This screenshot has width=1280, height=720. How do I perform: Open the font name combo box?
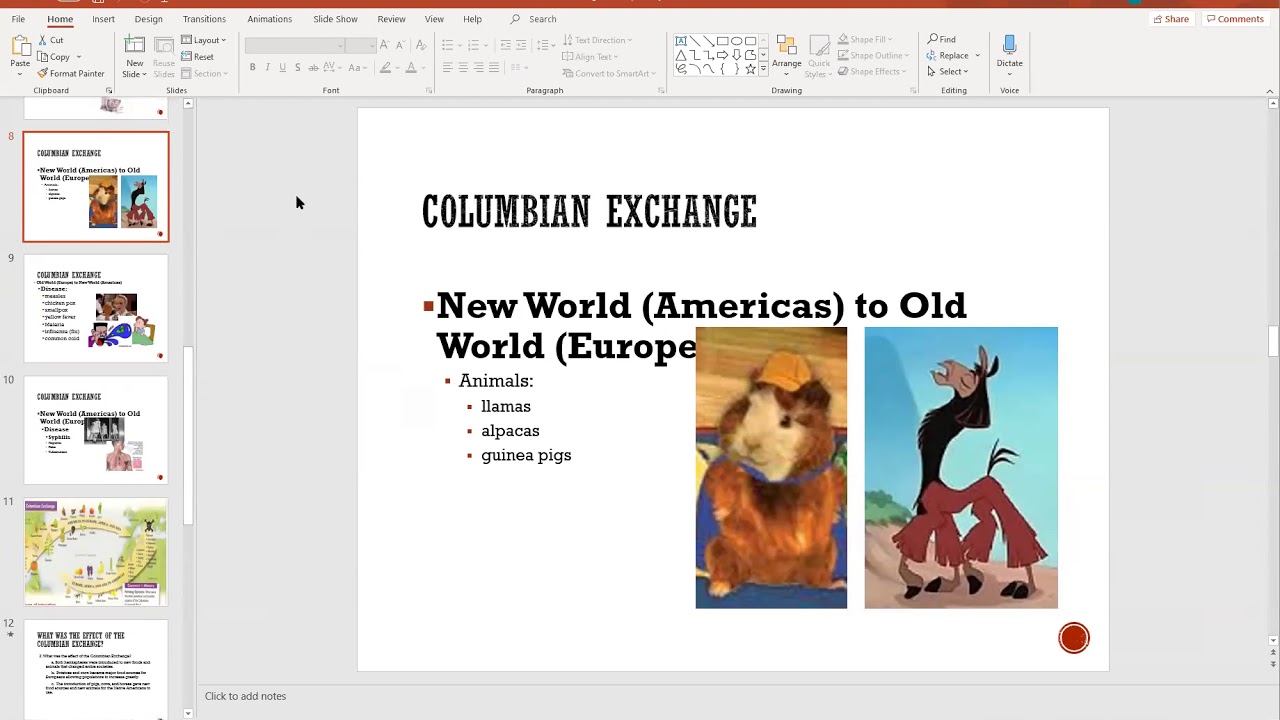(296, 45)
